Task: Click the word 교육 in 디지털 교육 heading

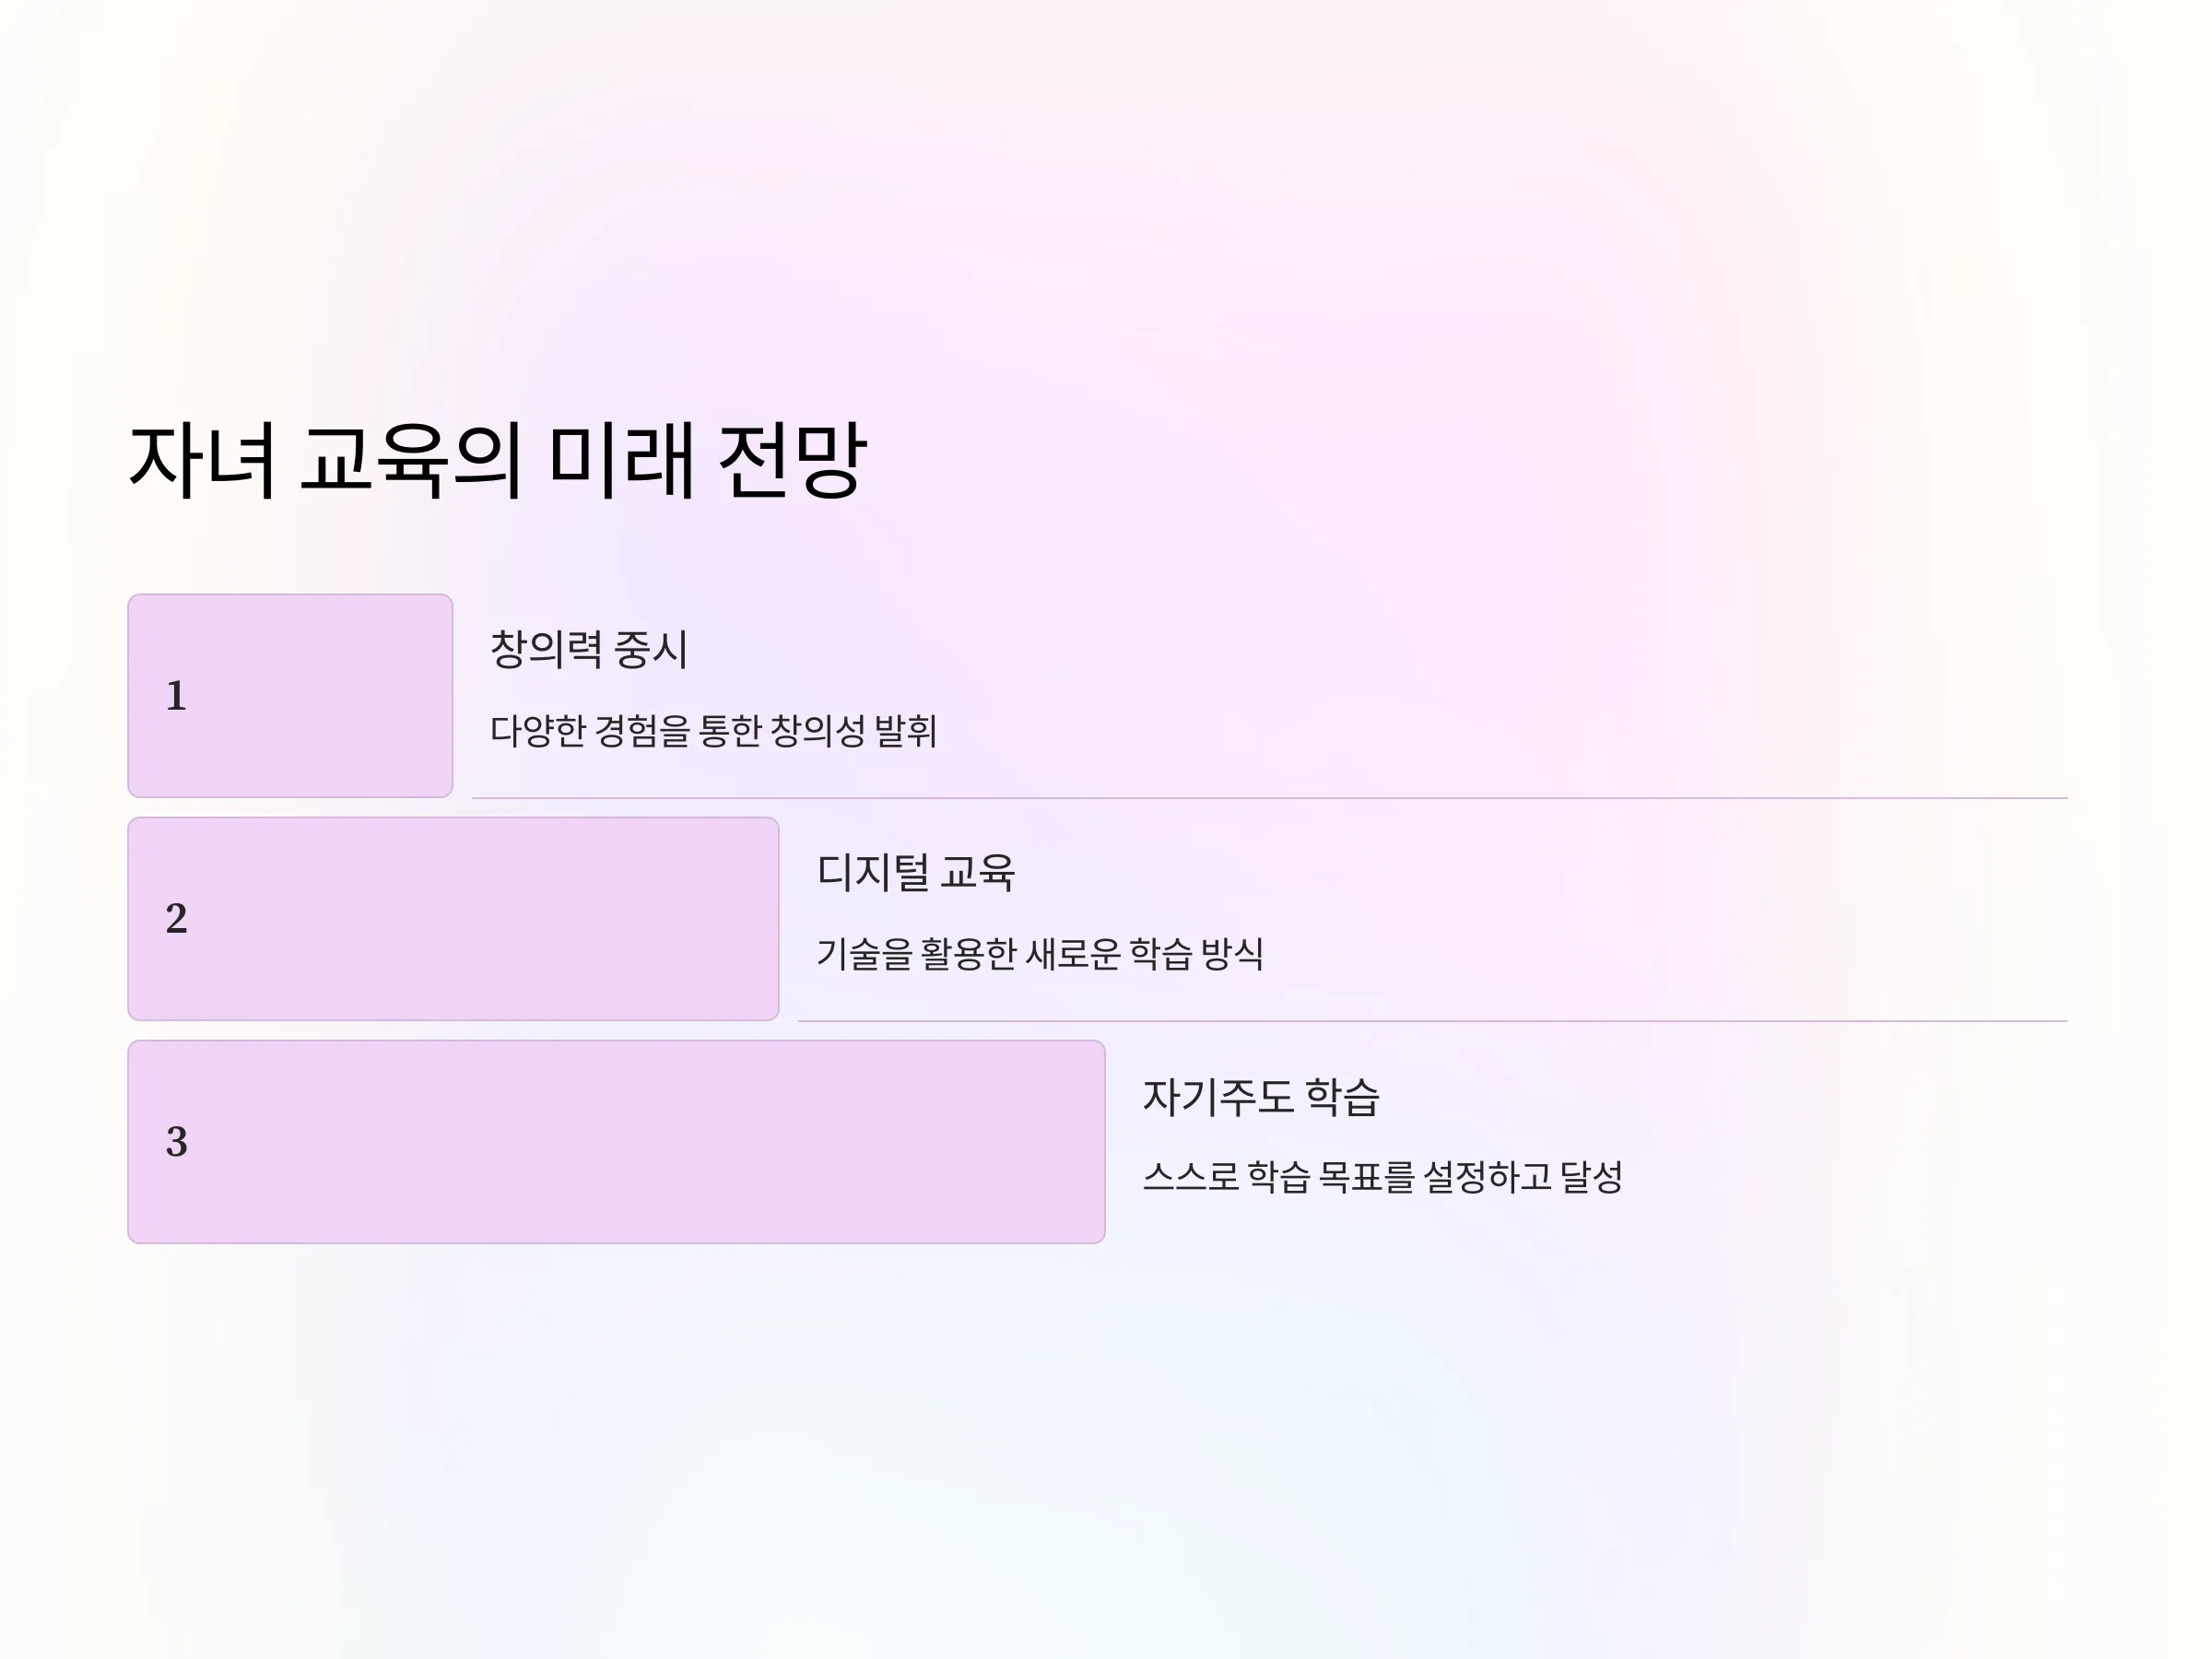Action: 977,873
